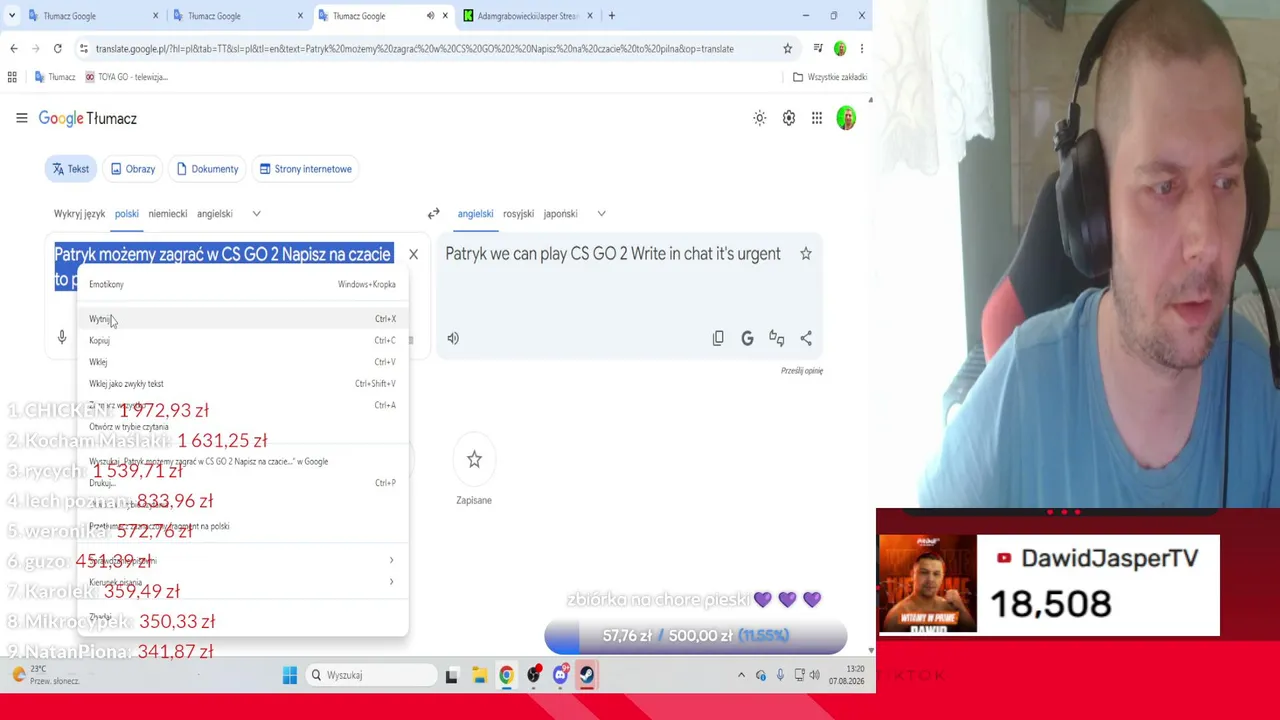Choose the Wyszukaj in Google context menu entry

point(243,461)
